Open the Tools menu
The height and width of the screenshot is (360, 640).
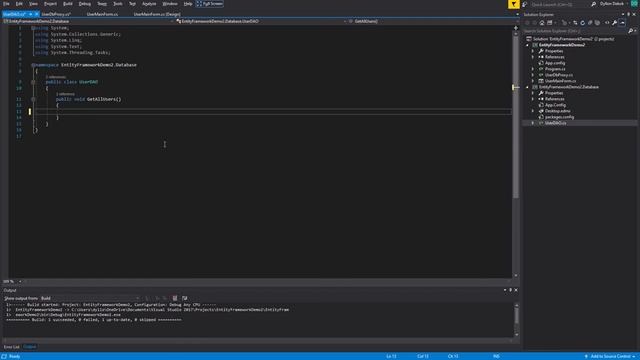point(118,4)
